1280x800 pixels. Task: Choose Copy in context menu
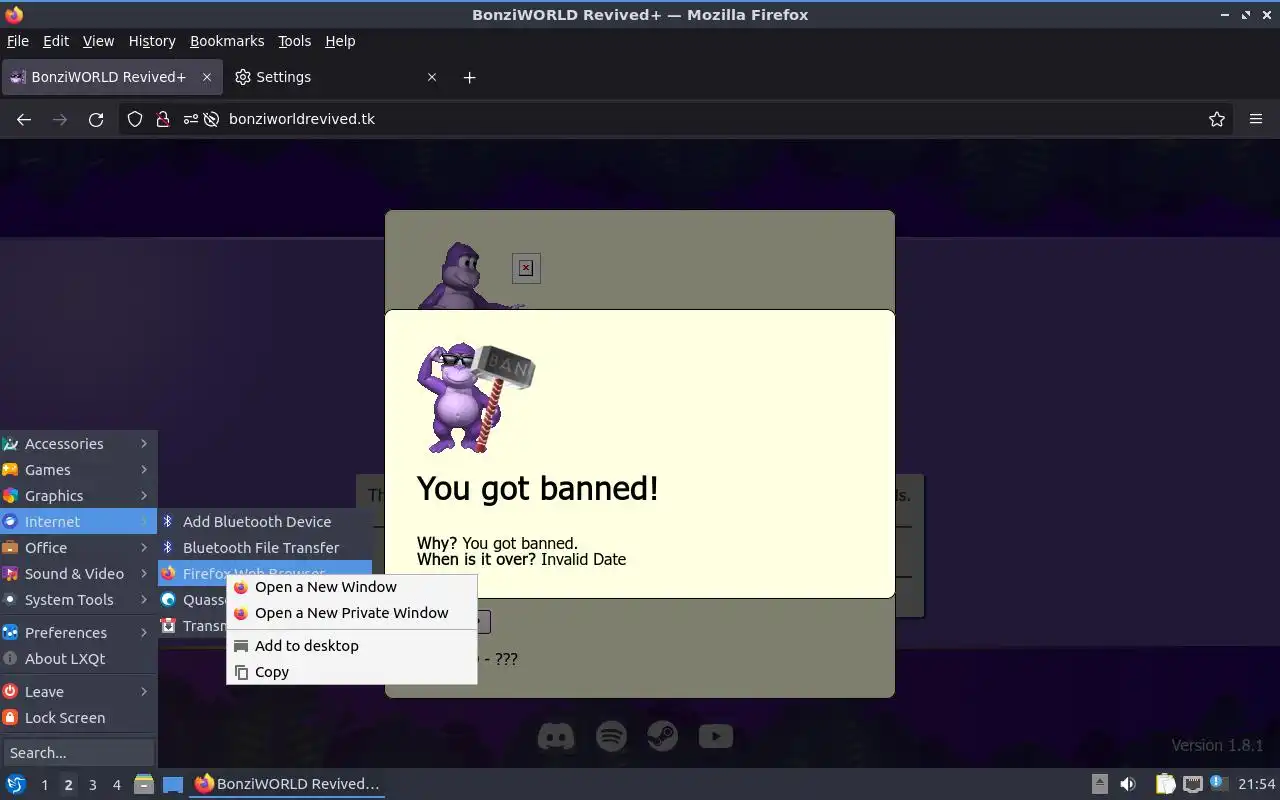pyautogui.click(x=352, y=672)
